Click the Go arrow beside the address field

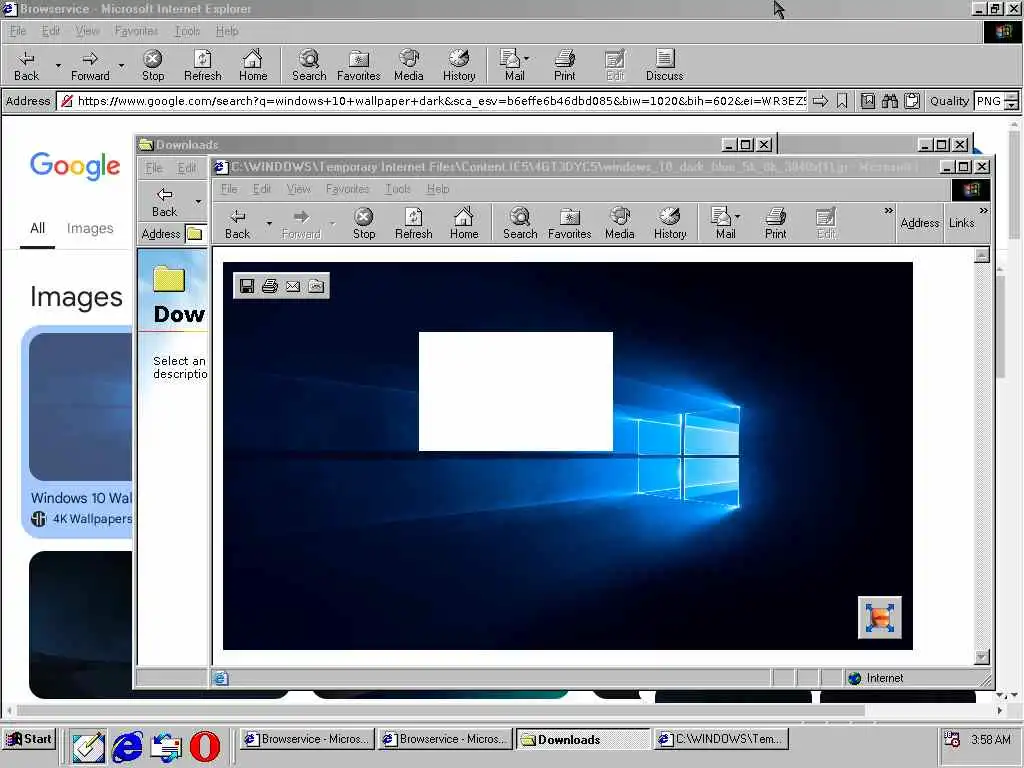tap(820, 101)
